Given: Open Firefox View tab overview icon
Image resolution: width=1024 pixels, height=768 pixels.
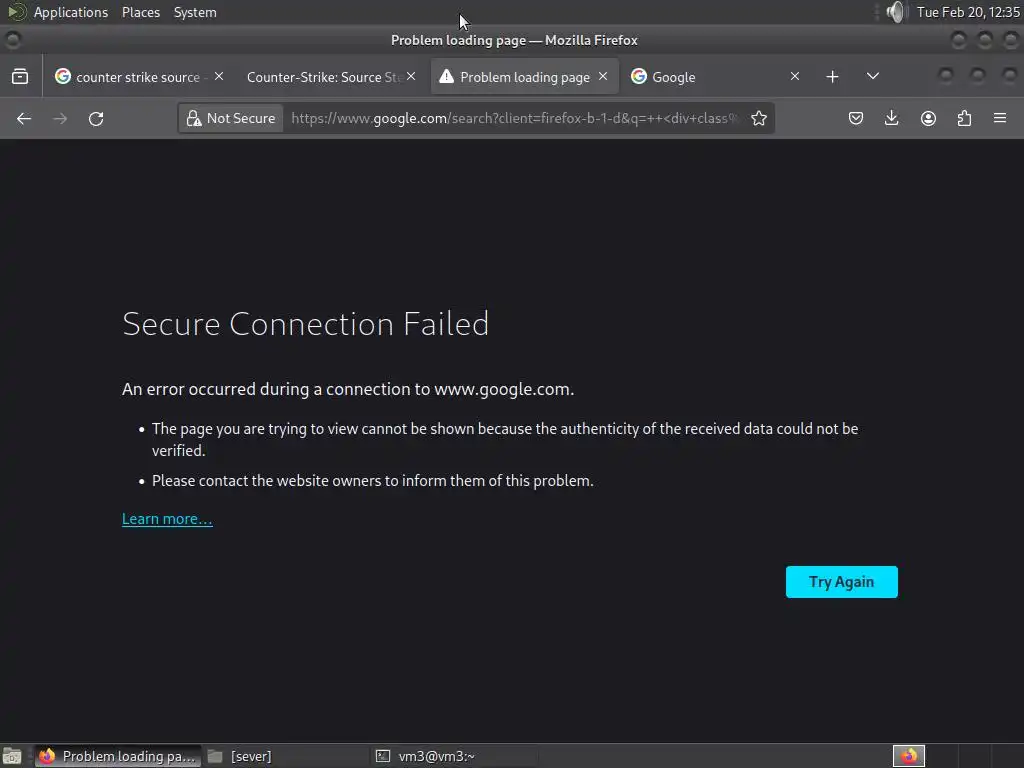Looking at the screenshot, I should pos(20,77).
